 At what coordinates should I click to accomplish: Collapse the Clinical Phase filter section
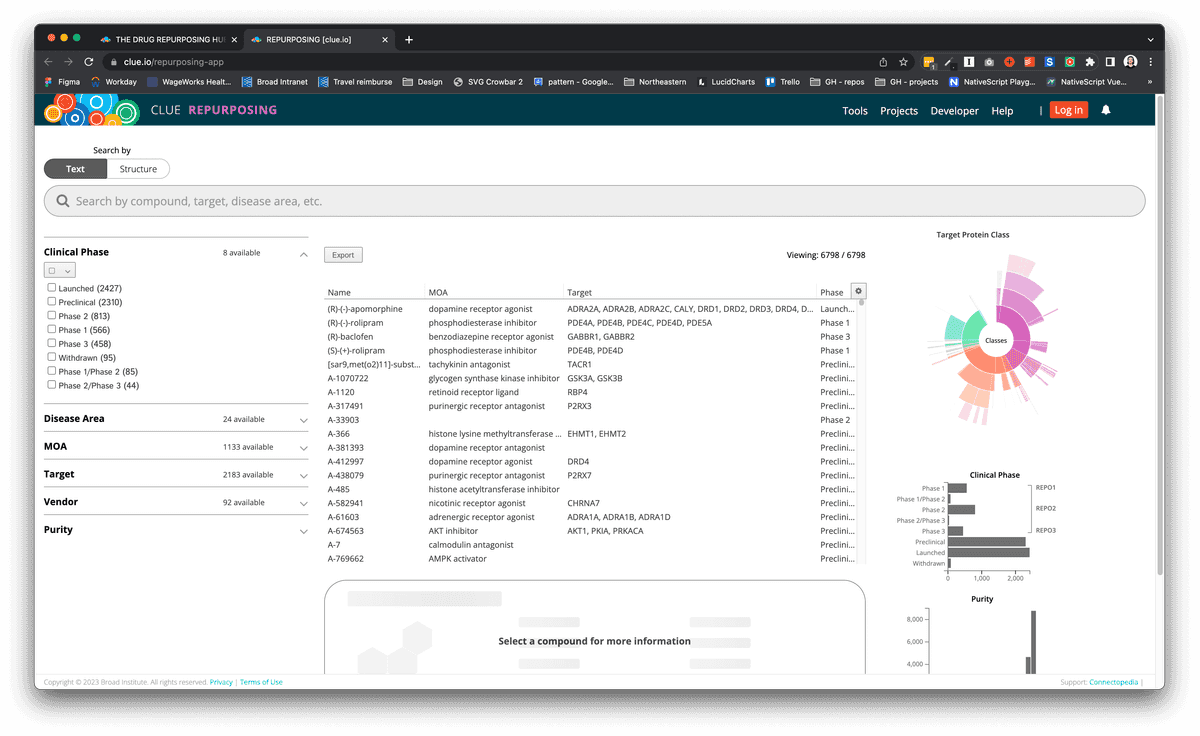click(x=302, y=254)
